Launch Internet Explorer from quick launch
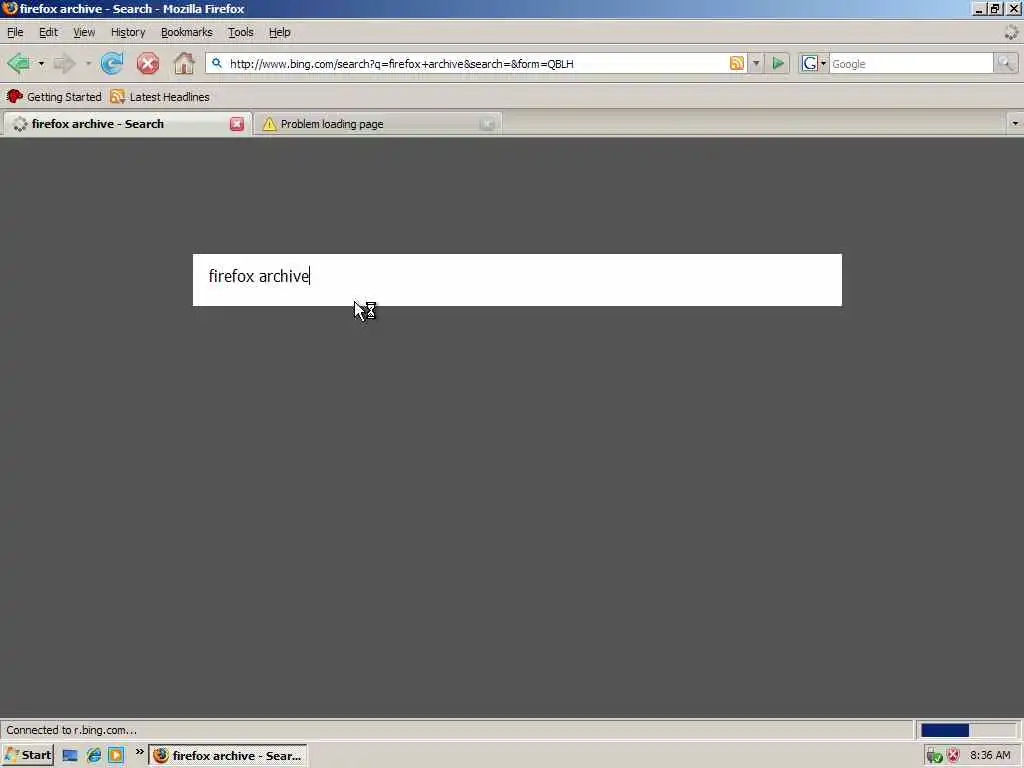Screen dimensions: 1024x768 [x=93, y=756]
